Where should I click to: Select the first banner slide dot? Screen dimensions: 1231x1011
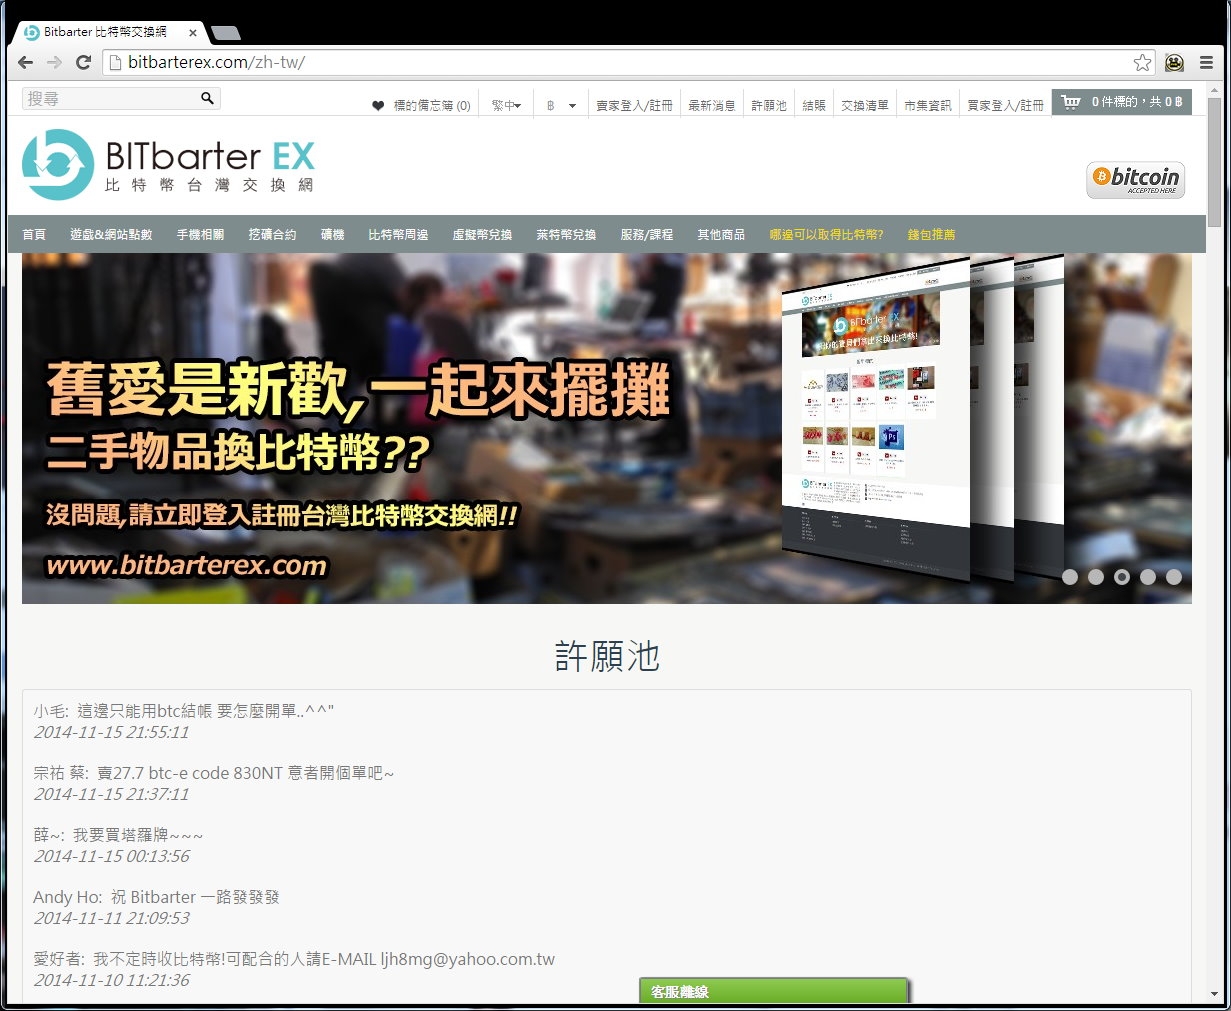click(1070, 577)
